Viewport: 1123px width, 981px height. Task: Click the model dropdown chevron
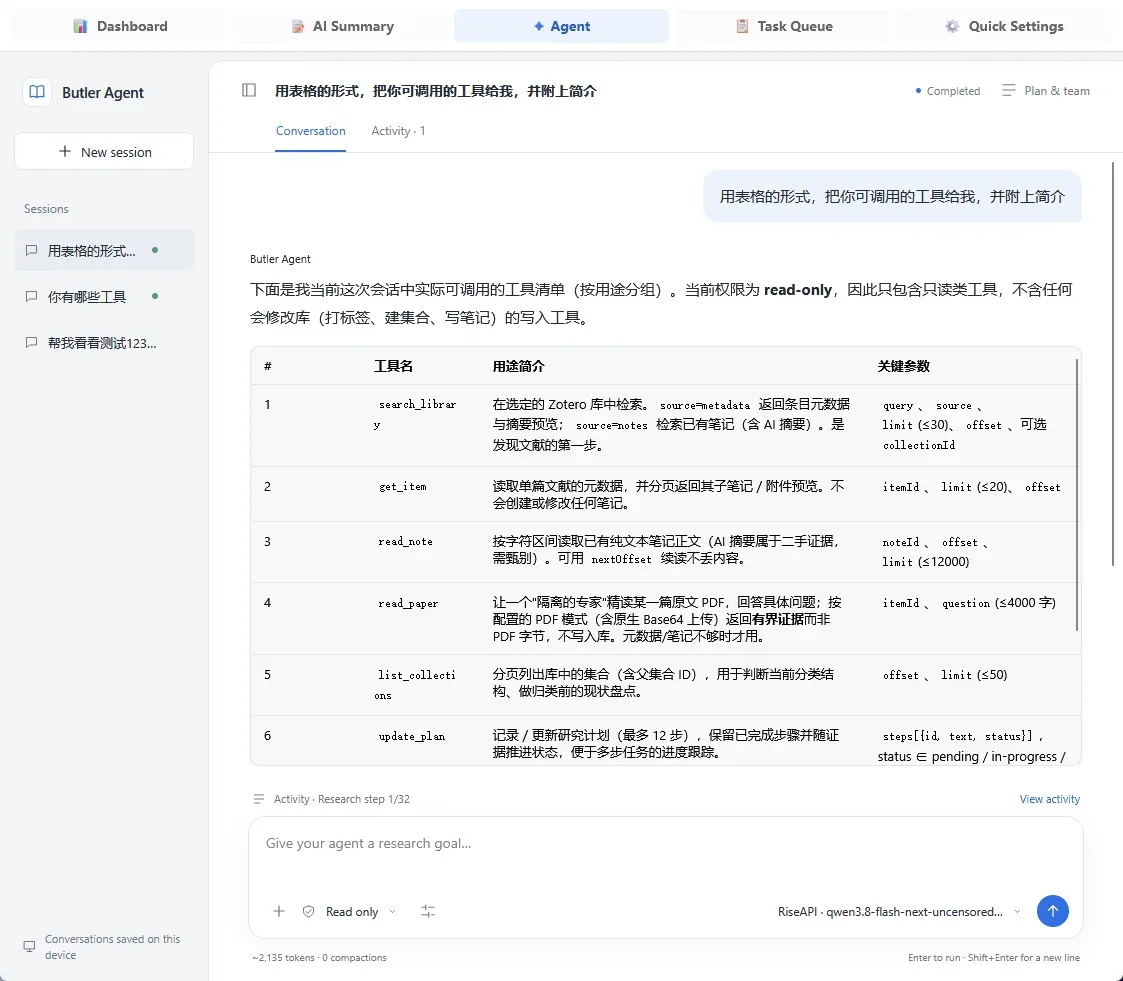1017,912
